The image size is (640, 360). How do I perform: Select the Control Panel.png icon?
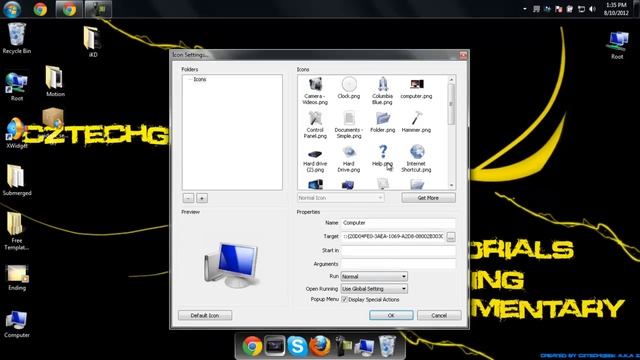click(315, 124)
